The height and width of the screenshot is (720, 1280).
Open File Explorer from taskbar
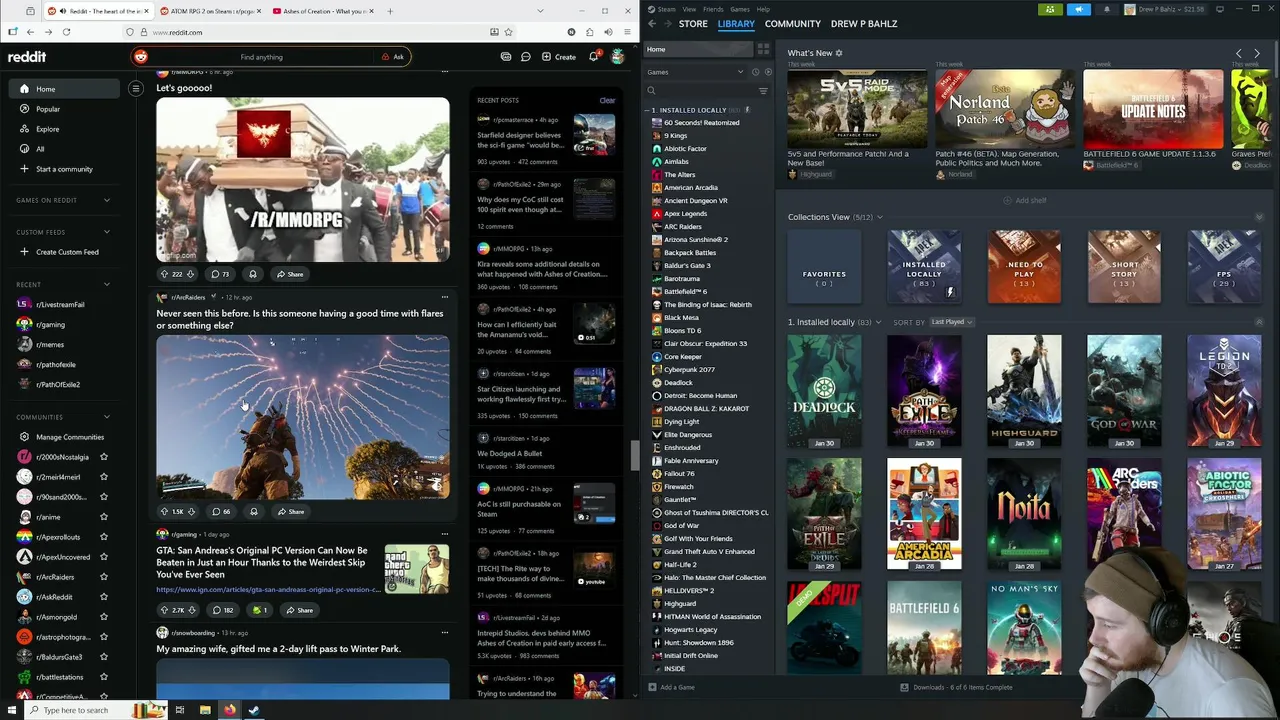(x=205, y=710)
